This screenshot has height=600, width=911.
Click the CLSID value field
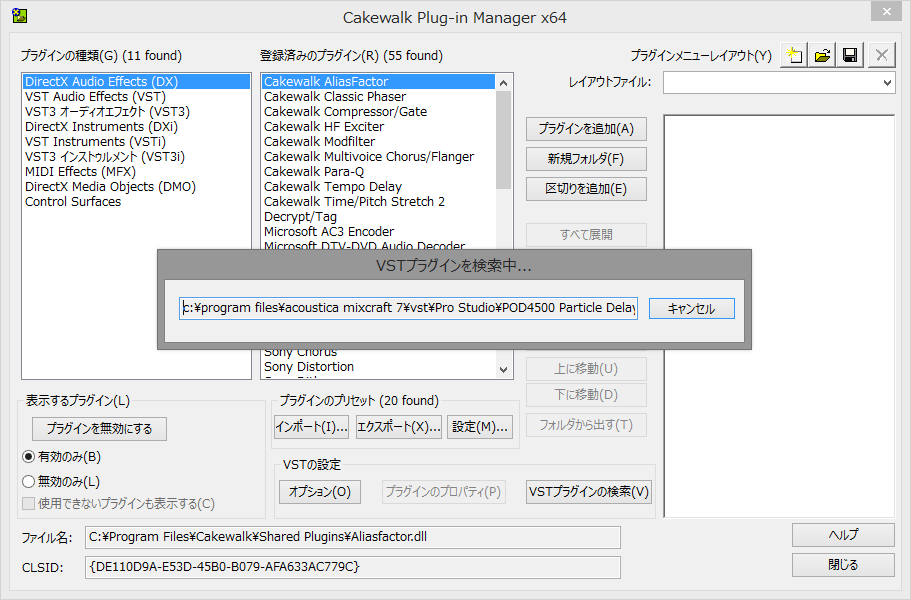[353, 567]
